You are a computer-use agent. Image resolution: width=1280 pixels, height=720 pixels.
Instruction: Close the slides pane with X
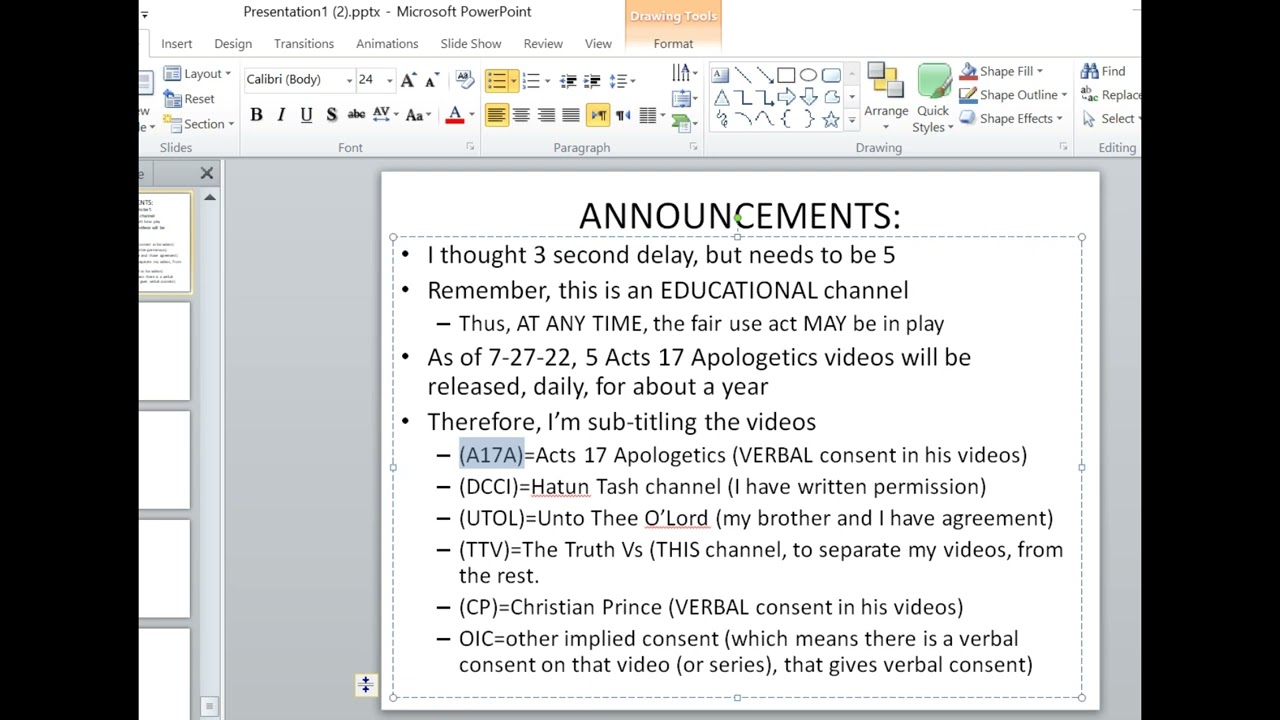[207, 174]
